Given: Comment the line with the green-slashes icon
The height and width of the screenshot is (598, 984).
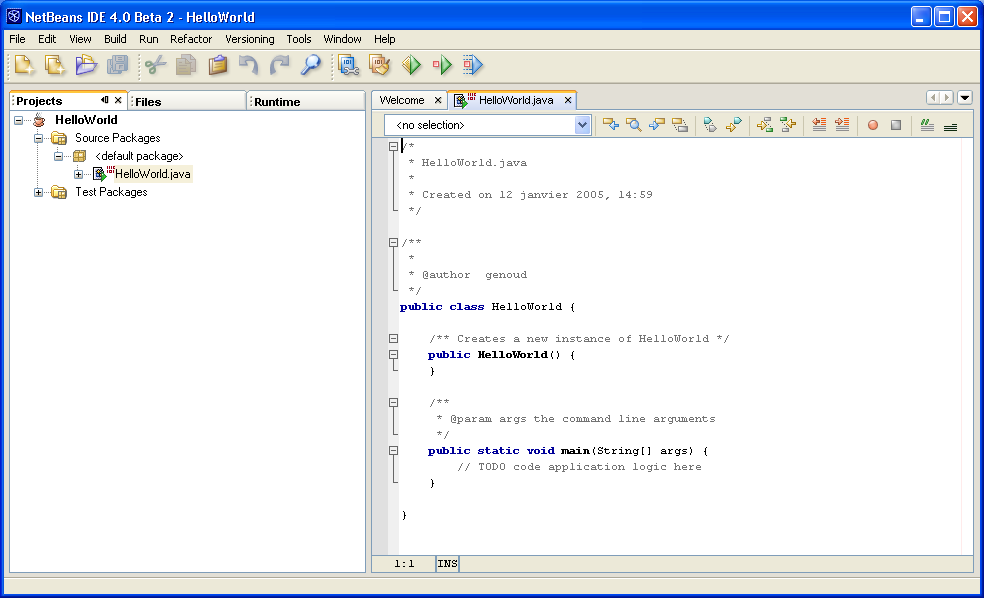Looking at the screenshot, I should point(927,125).
